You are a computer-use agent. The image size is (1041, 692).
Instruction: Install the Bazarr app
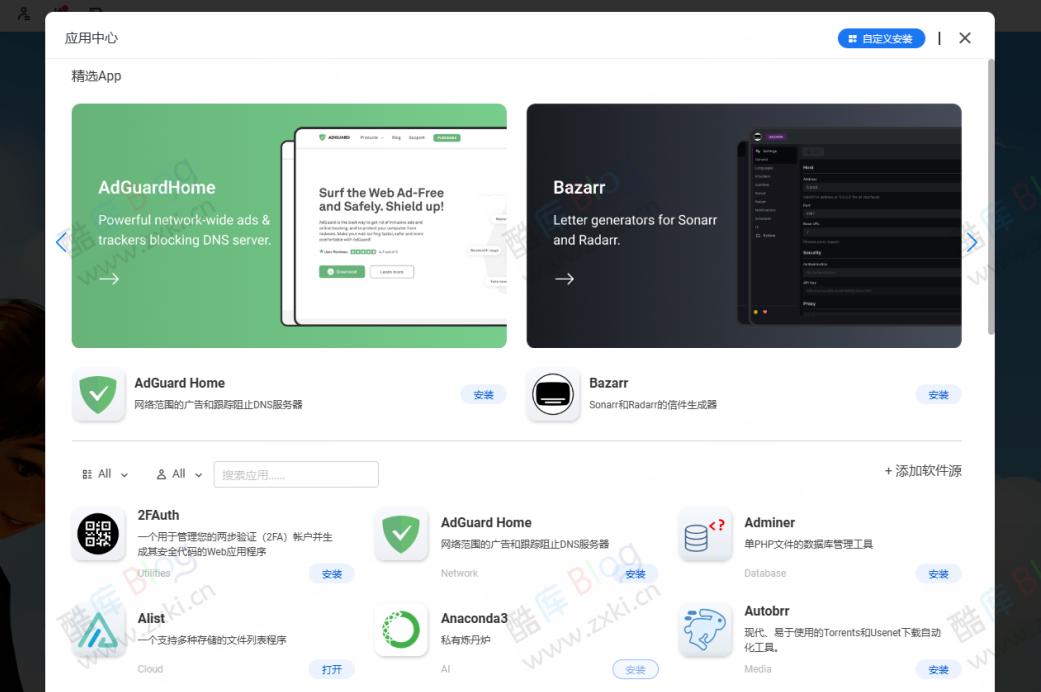click(x=937, y=394)
